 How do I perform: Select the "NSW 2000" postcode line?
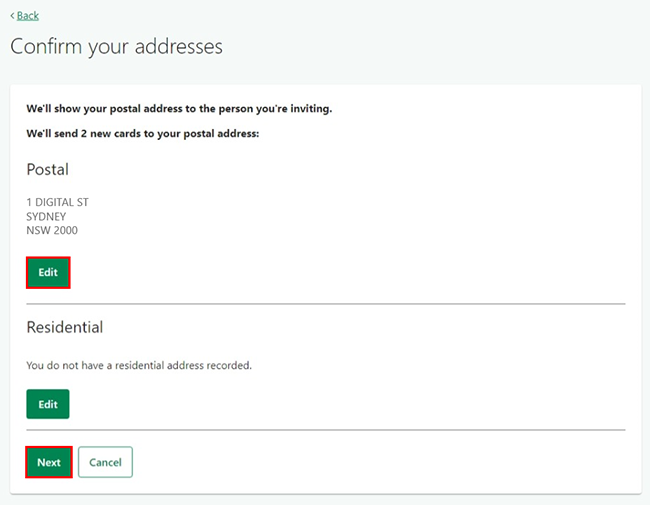pos(52,230)
